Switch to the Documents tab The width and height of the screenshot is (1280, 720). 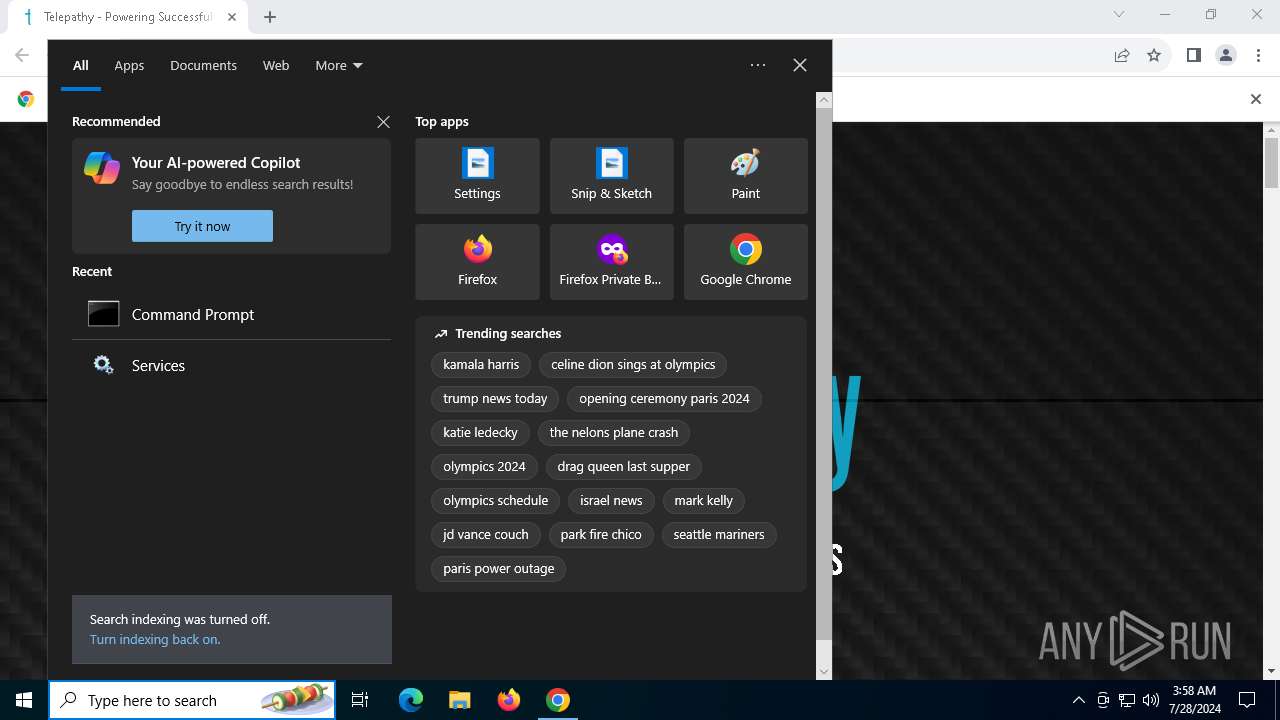click(203, 65)
